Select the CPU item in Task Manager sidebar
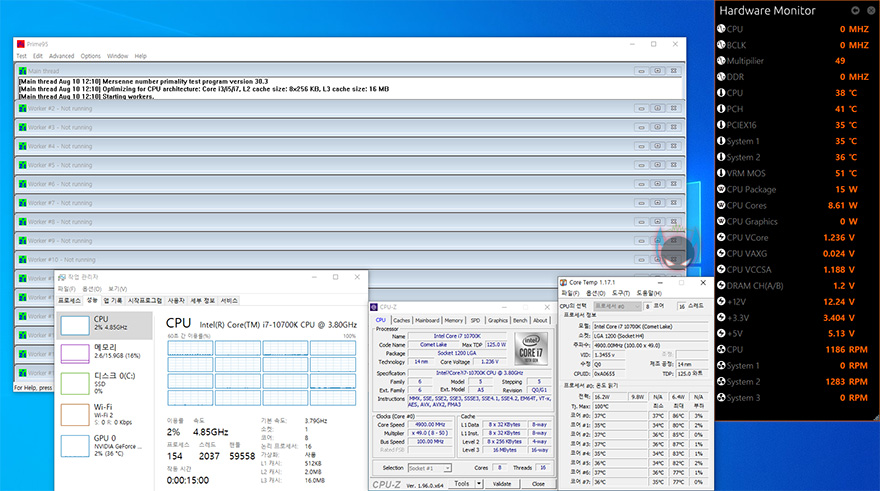880x491 pixels. (105, 325)
